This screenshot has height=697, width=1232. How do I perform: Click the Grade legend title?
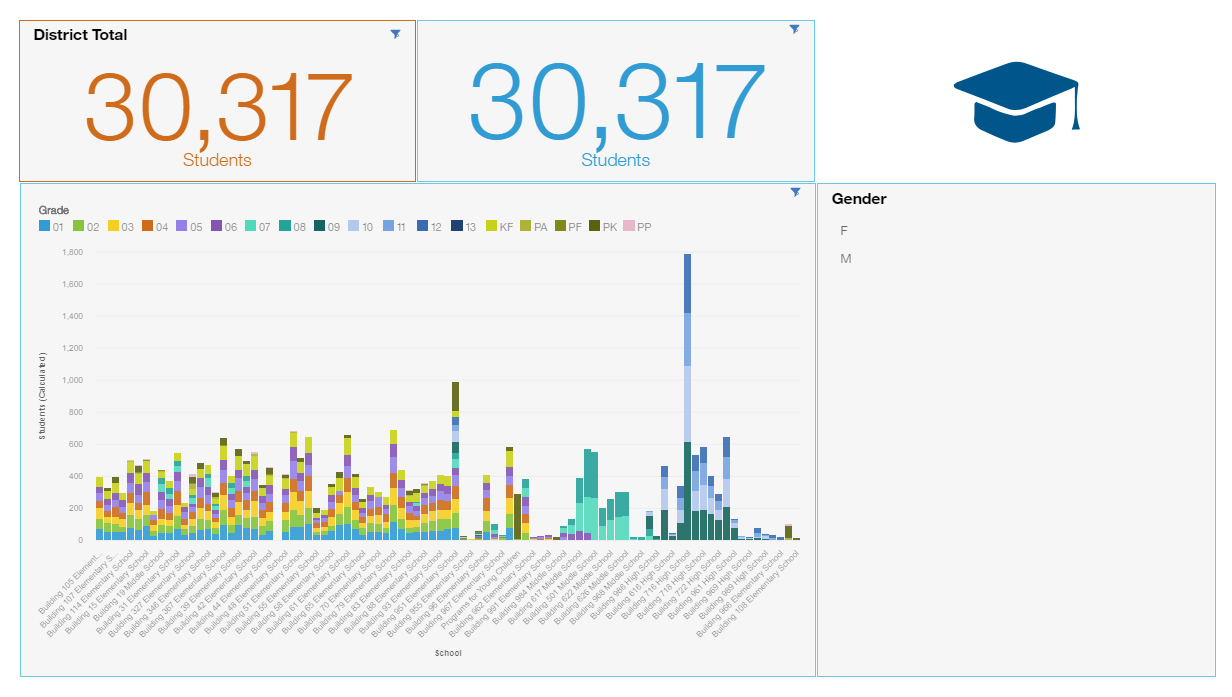coord(54,210)
